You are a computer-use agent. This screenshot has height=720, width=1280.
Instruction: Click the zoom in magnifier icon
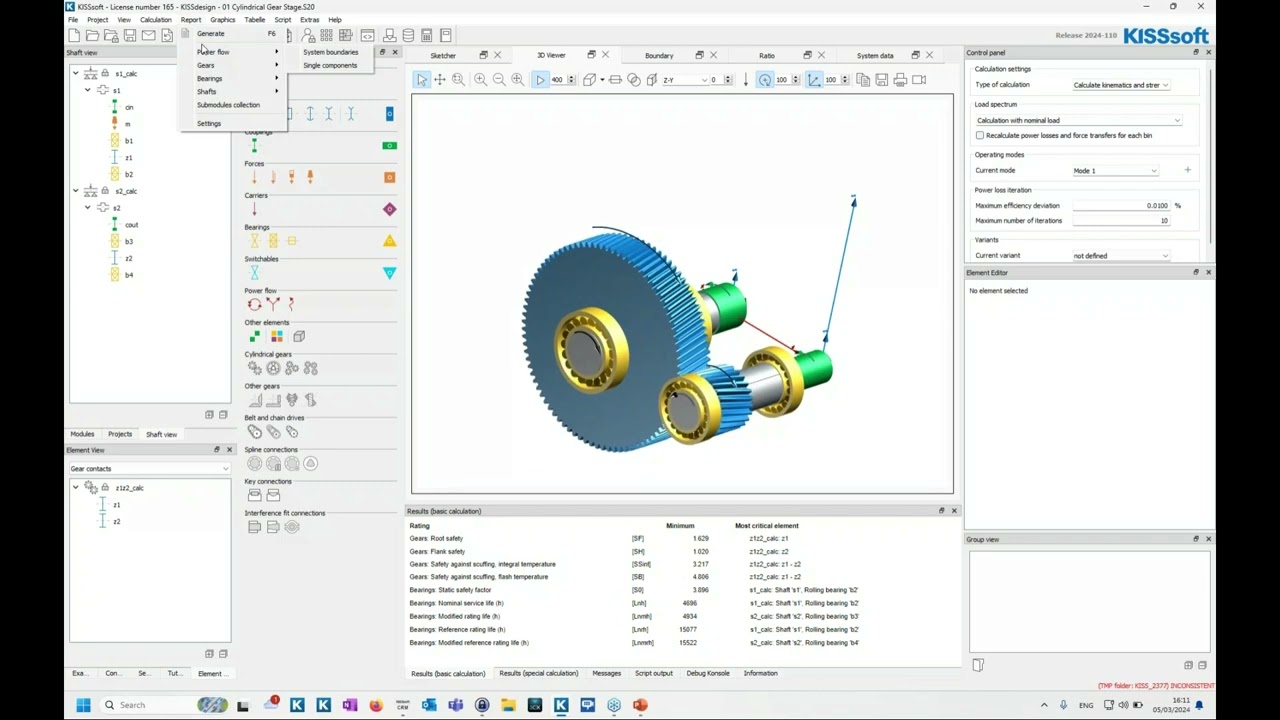[x=480, y=80]
